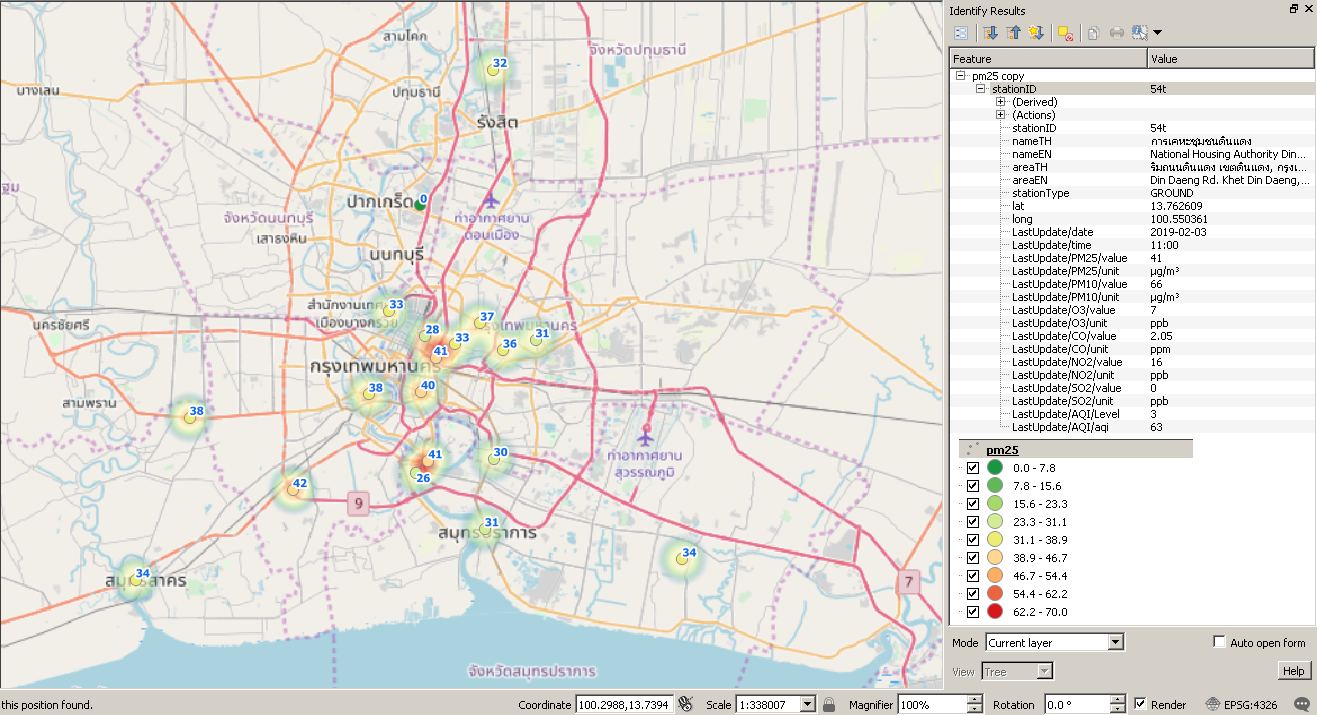Open the attribute form from Identify Results

[962, 32]
